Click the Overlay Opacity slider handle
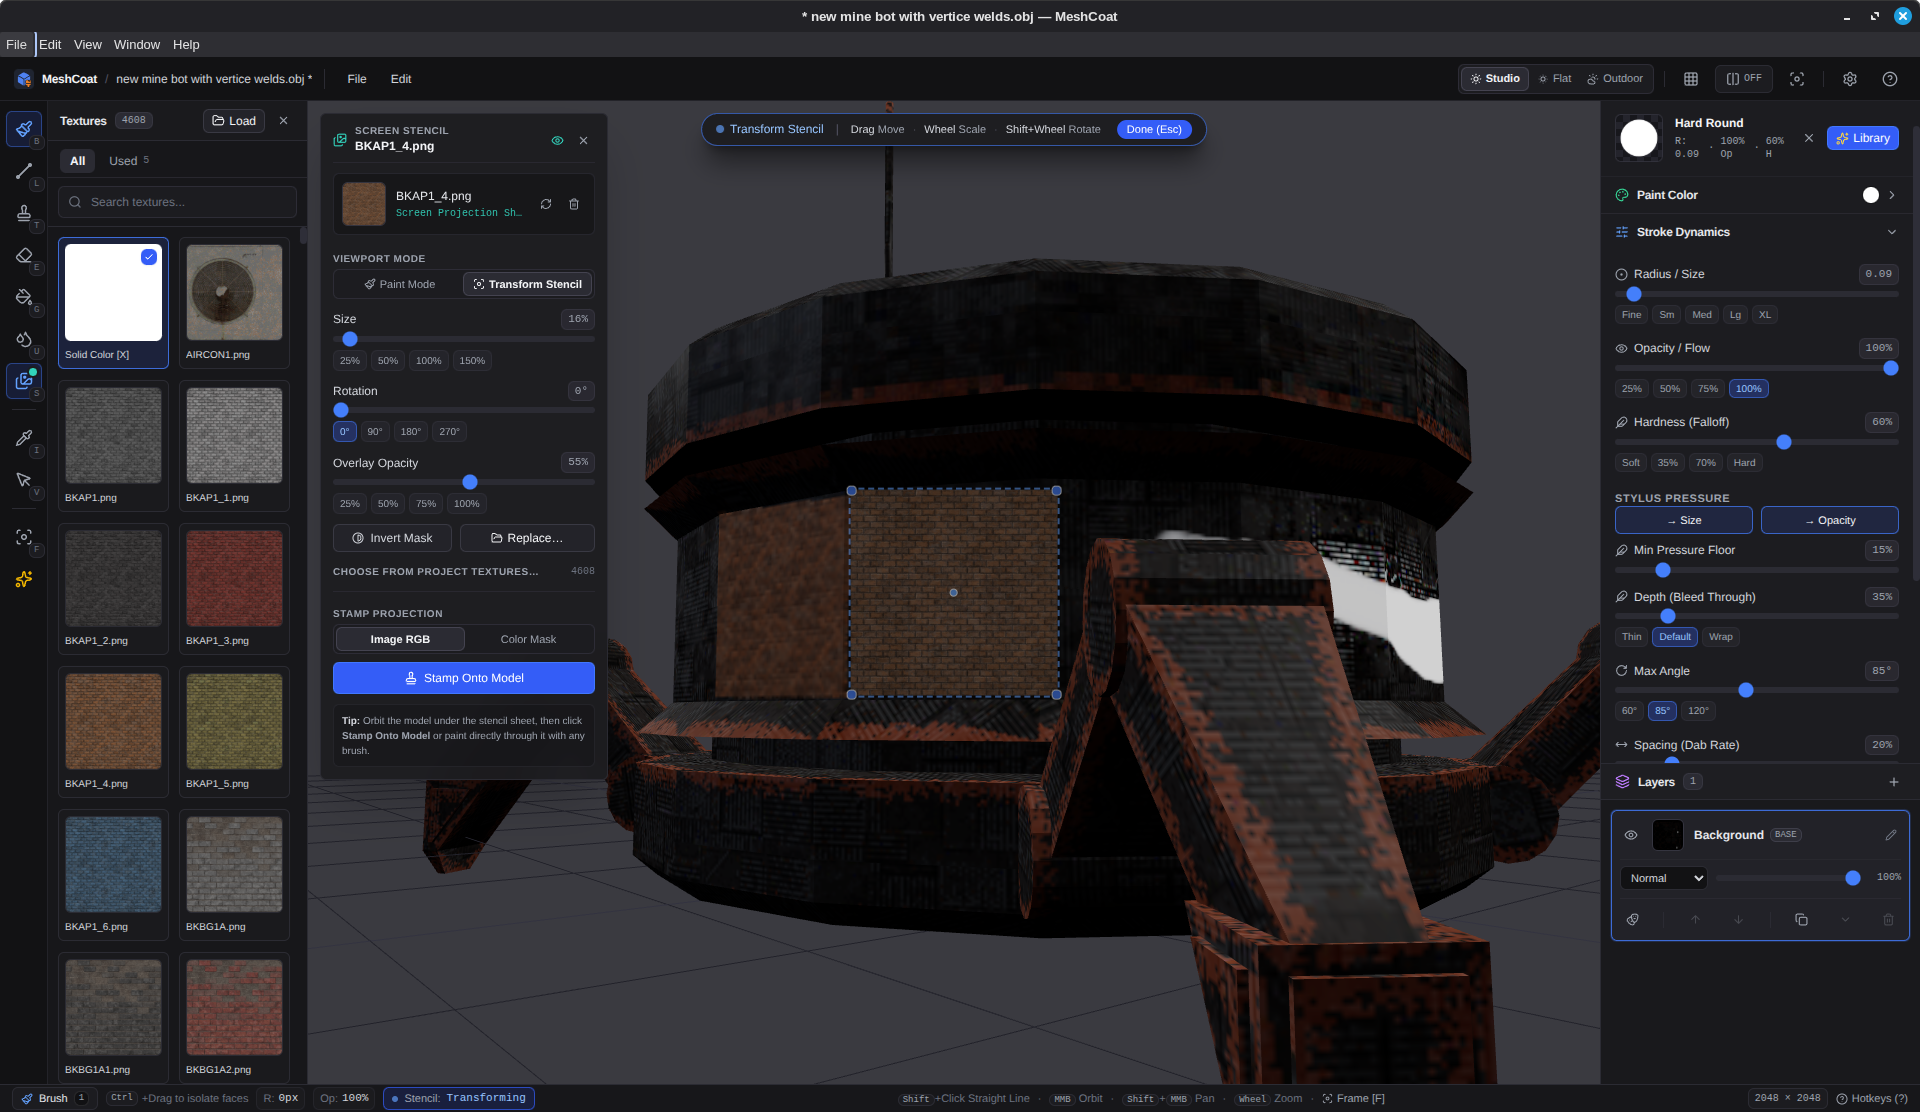This screenshot has width=1920, height=1112. pos(470,482)
